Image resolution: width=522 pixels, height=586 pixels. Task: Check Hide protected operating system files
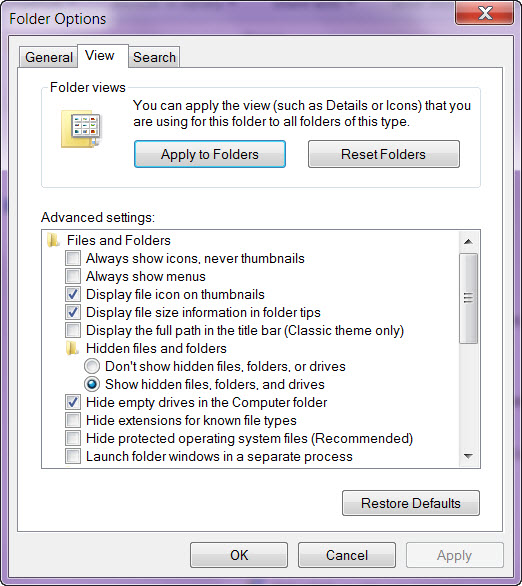(x=73, y=438)
